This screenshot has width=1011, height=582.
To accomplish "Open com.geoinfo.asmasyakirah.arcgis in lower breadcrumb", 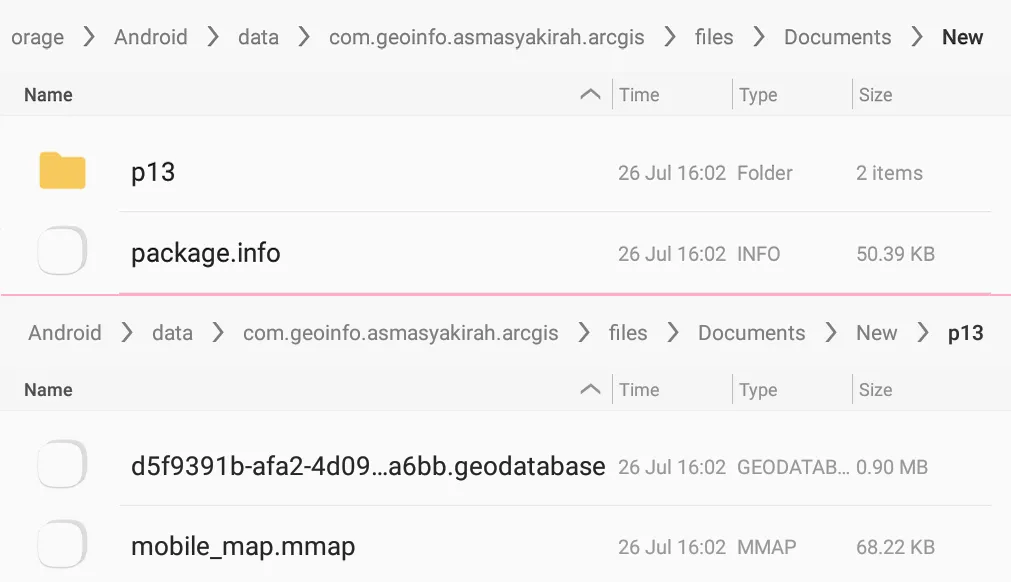I will 400,333.
